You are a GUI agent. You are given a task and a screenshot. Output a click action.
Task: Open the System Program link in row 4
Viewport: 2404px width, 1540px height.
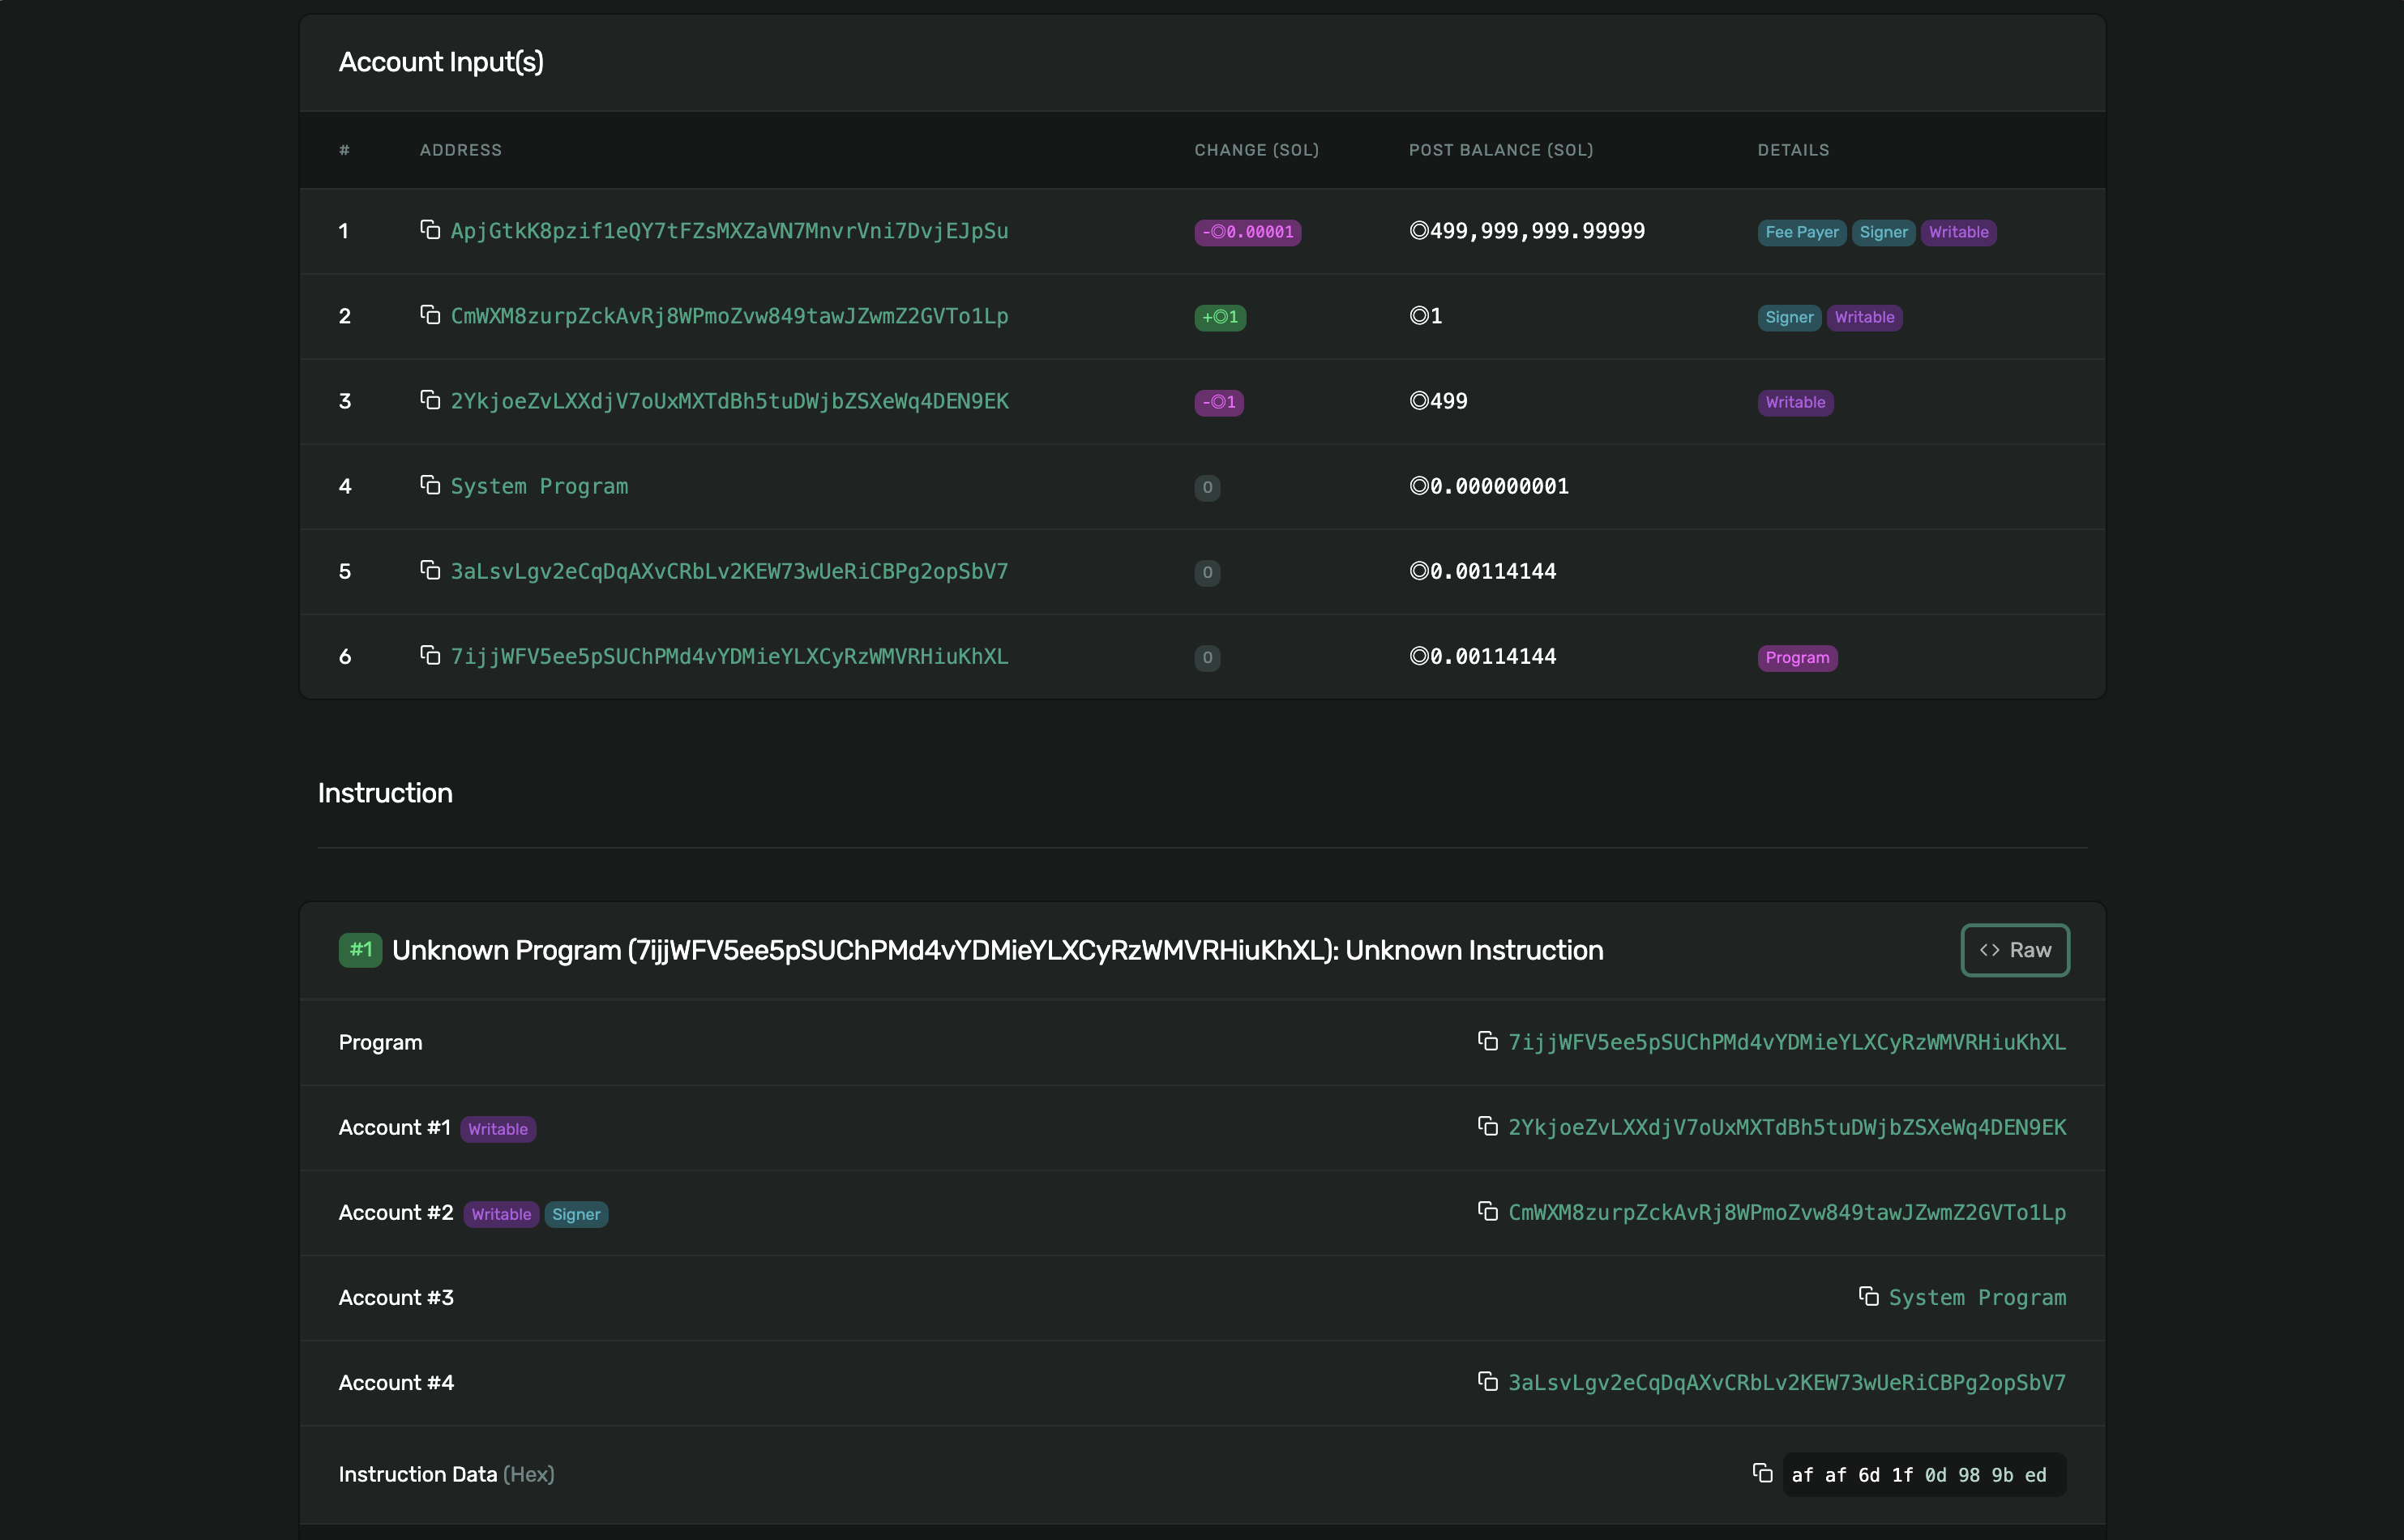(x=539, y=486)
